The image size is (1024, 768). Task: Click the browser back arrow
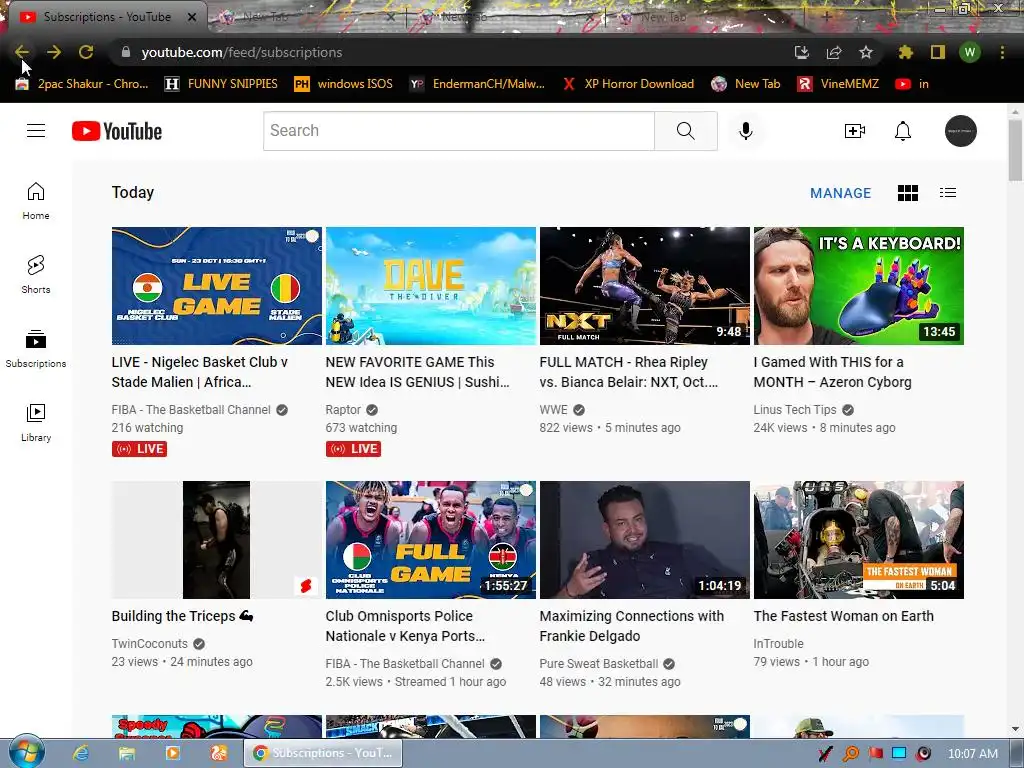(x=22, y=52)
